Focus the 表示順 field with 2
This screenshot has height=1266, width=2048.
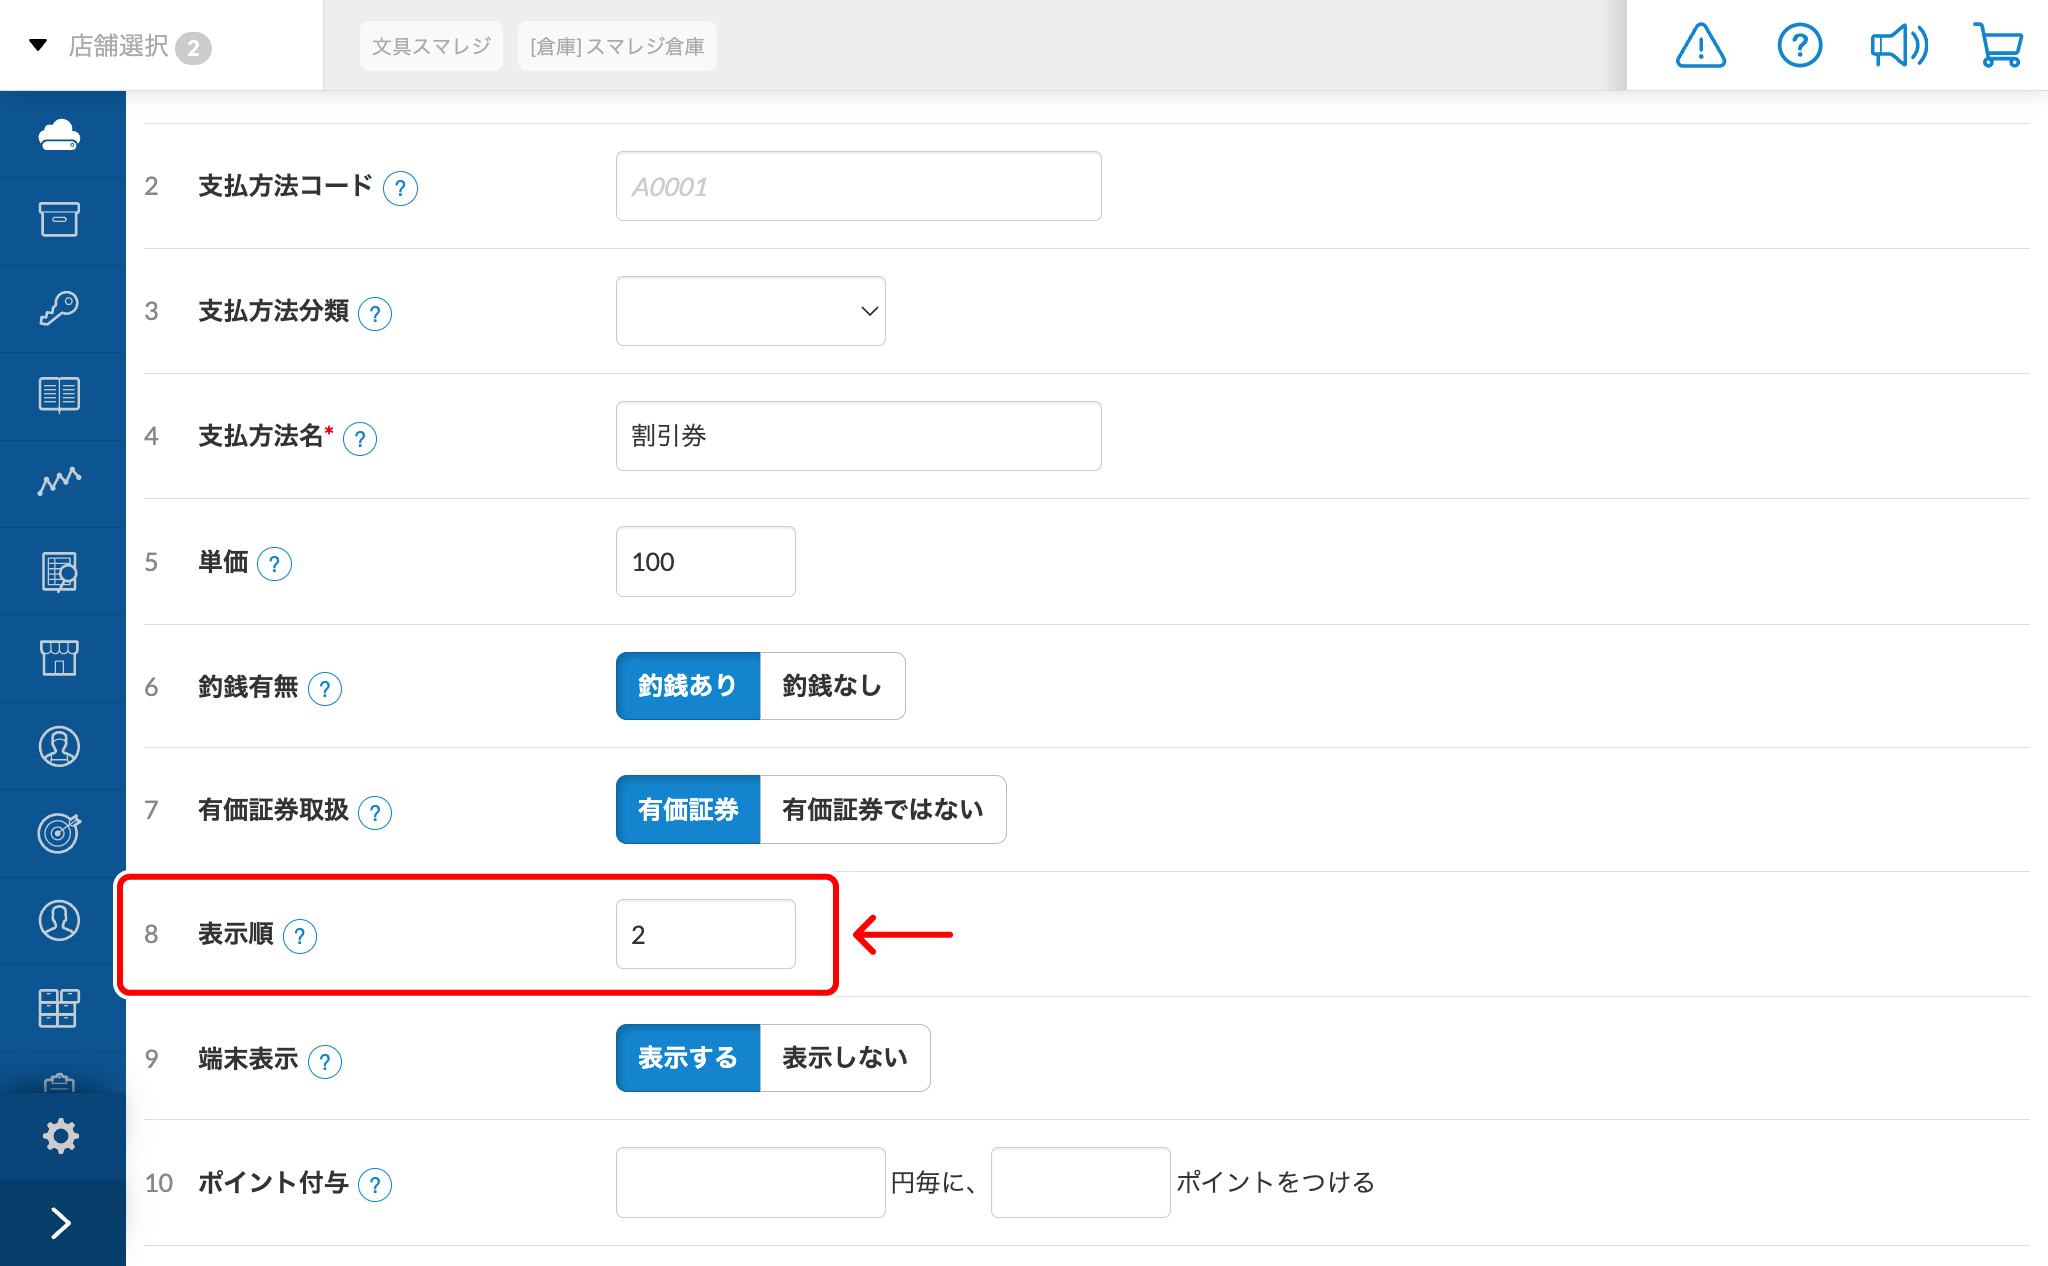[706, 934]
